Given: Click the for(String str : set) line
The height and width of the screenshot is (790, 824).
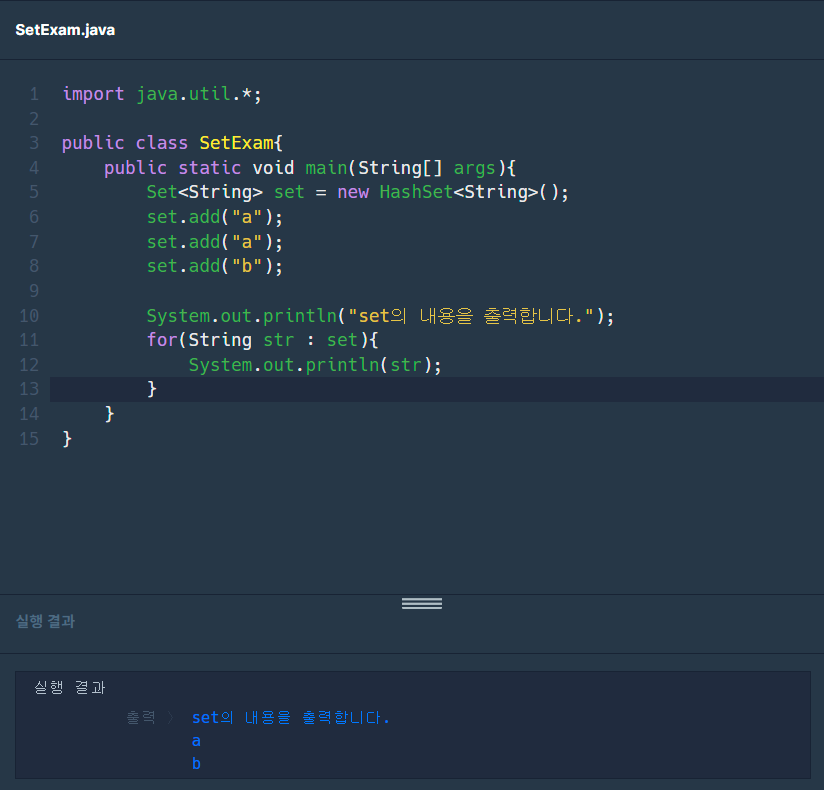Looking at the screenshot, I should (262, 340).
